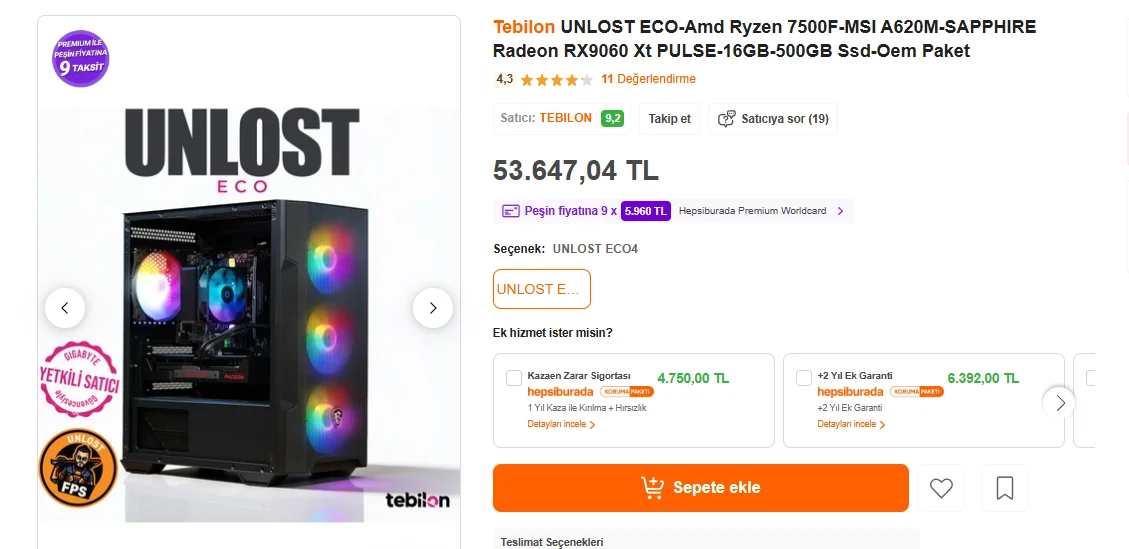
Task: Show previous product image arrow
Action: coord(65,308)
